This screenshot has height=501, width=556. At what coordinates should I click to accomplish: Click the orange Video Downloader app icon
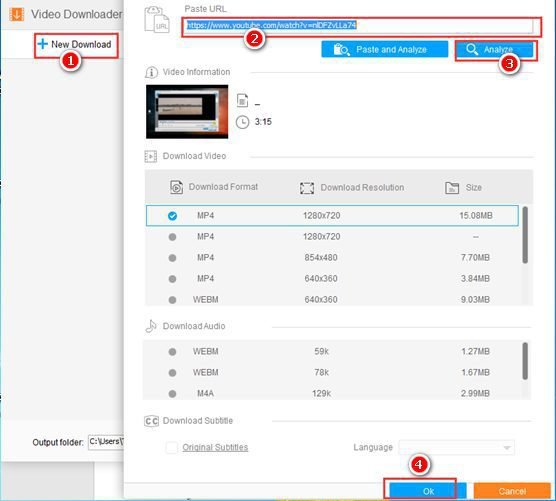pyautogui.click(x=16, y=14)
